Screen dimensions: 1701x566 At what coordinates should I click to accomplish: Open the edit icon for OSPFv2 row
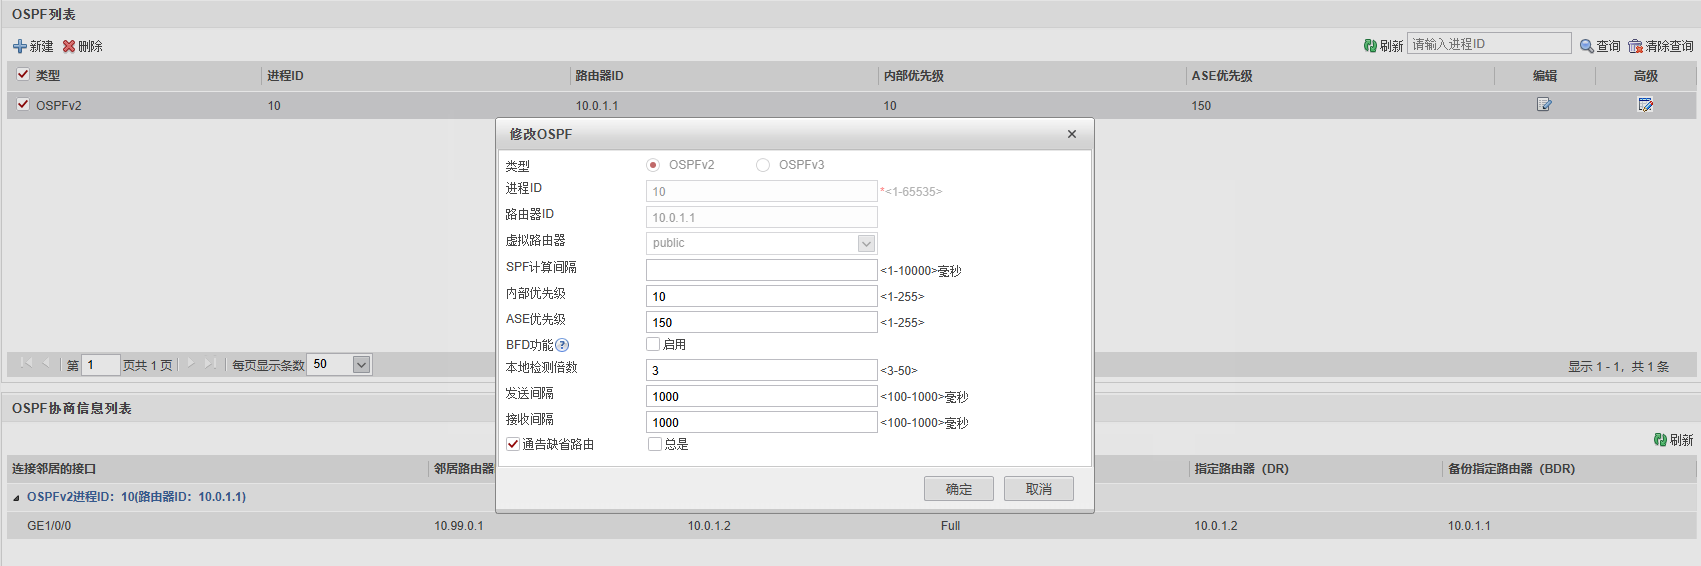pyautogui.click(x=1544, y=105)
